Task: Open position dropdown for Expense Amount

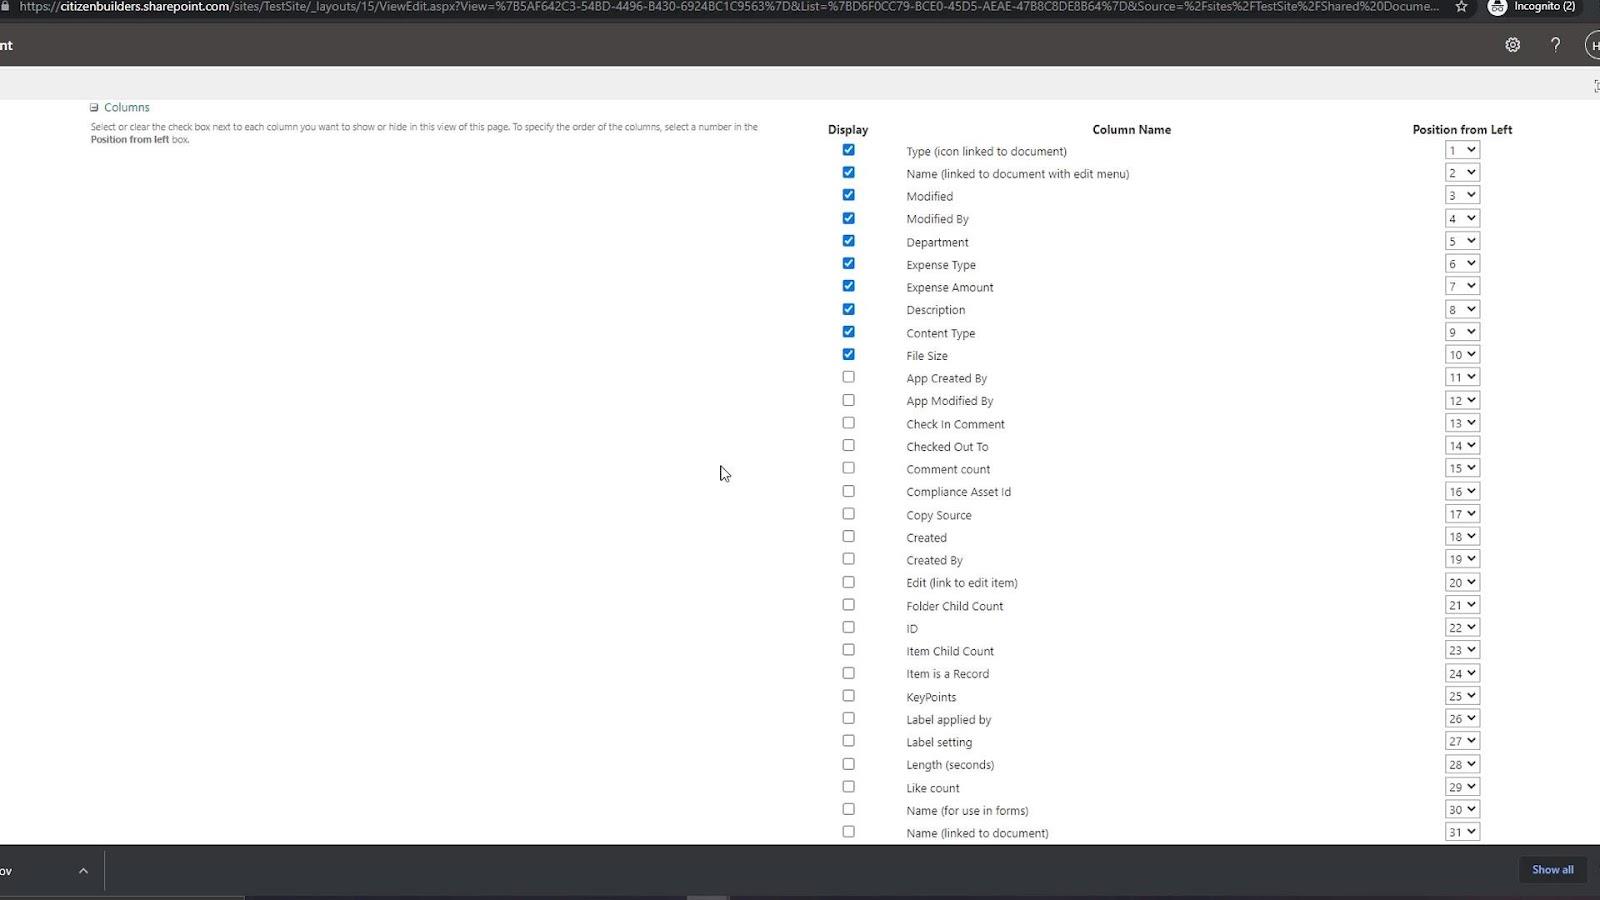Action: [x=1462, y=286]
